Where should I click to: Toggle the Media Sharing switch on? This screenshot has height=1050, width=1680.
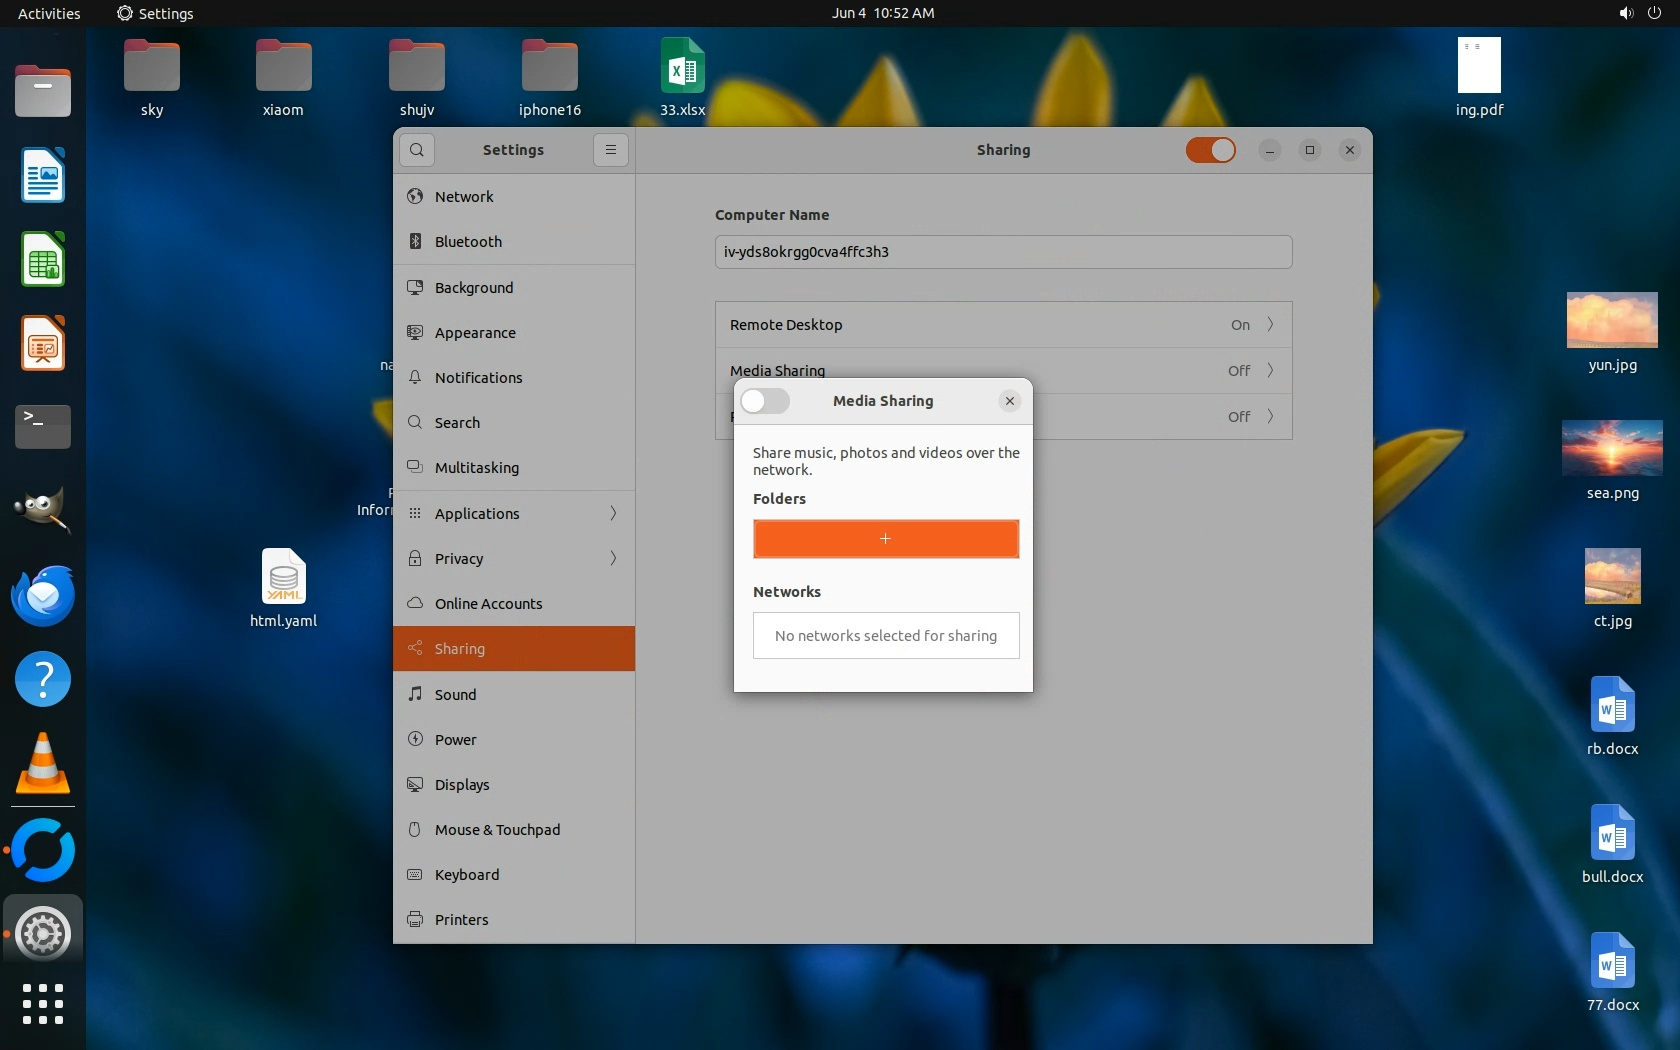765,401
